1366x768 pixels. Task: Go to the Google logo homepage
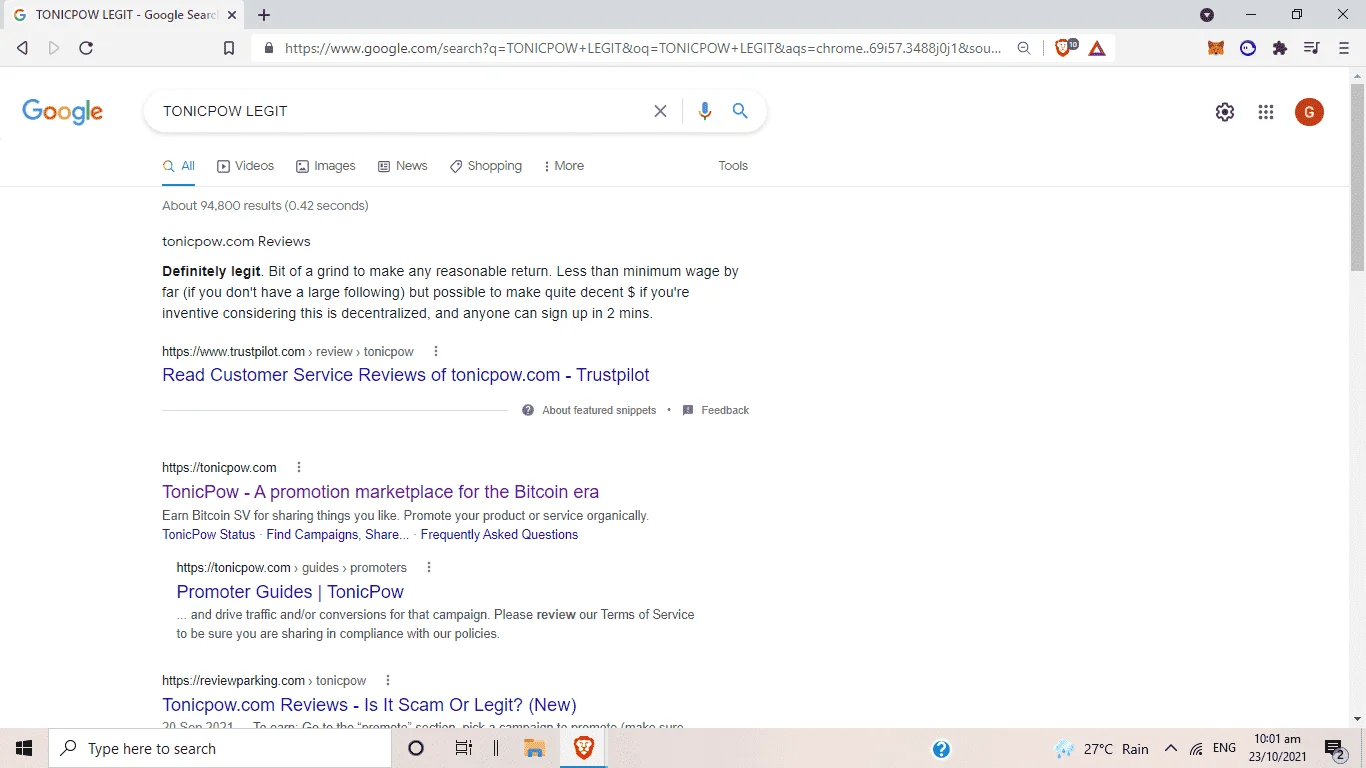coord(63,112)
